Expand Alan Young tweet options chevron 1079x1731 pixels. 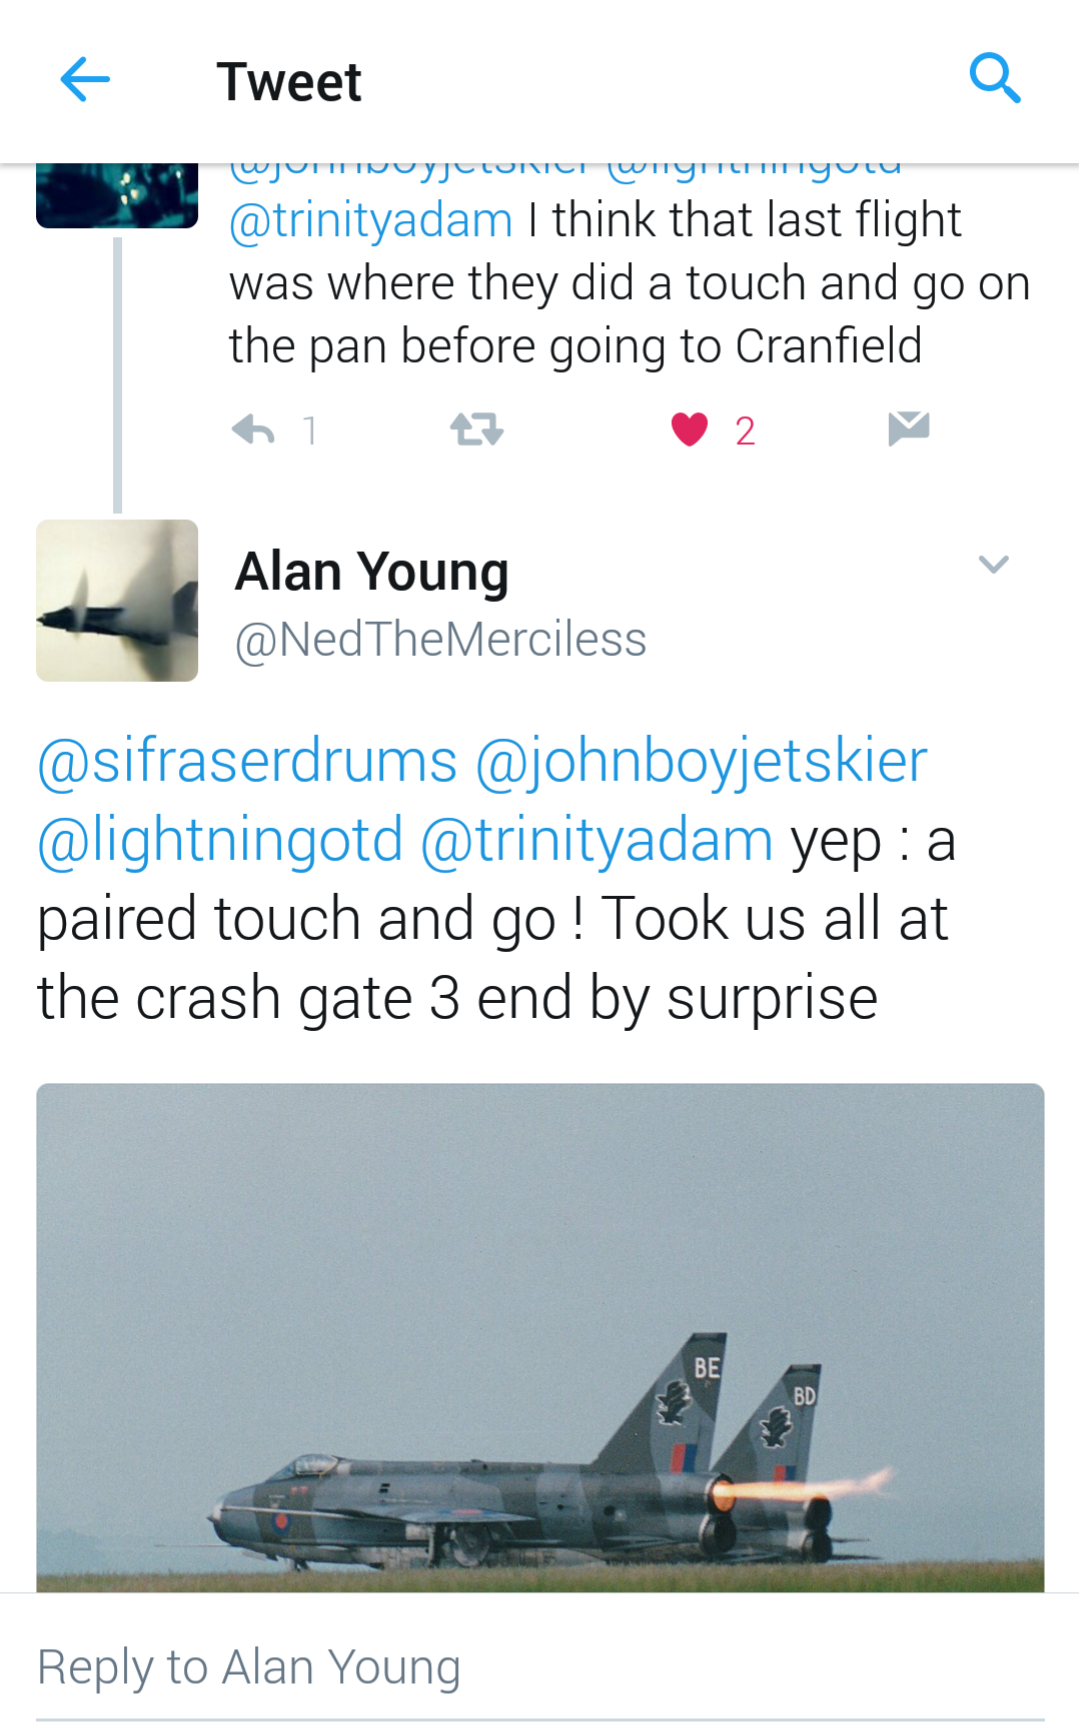pyautogui.click(x=993, y=564)
